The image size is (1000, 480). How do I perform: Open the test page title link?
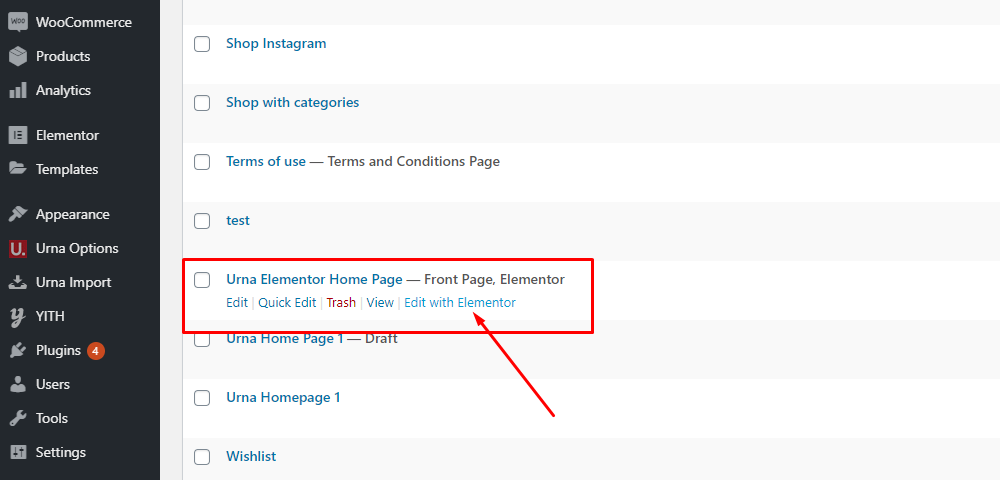click(x=238, y=221)
